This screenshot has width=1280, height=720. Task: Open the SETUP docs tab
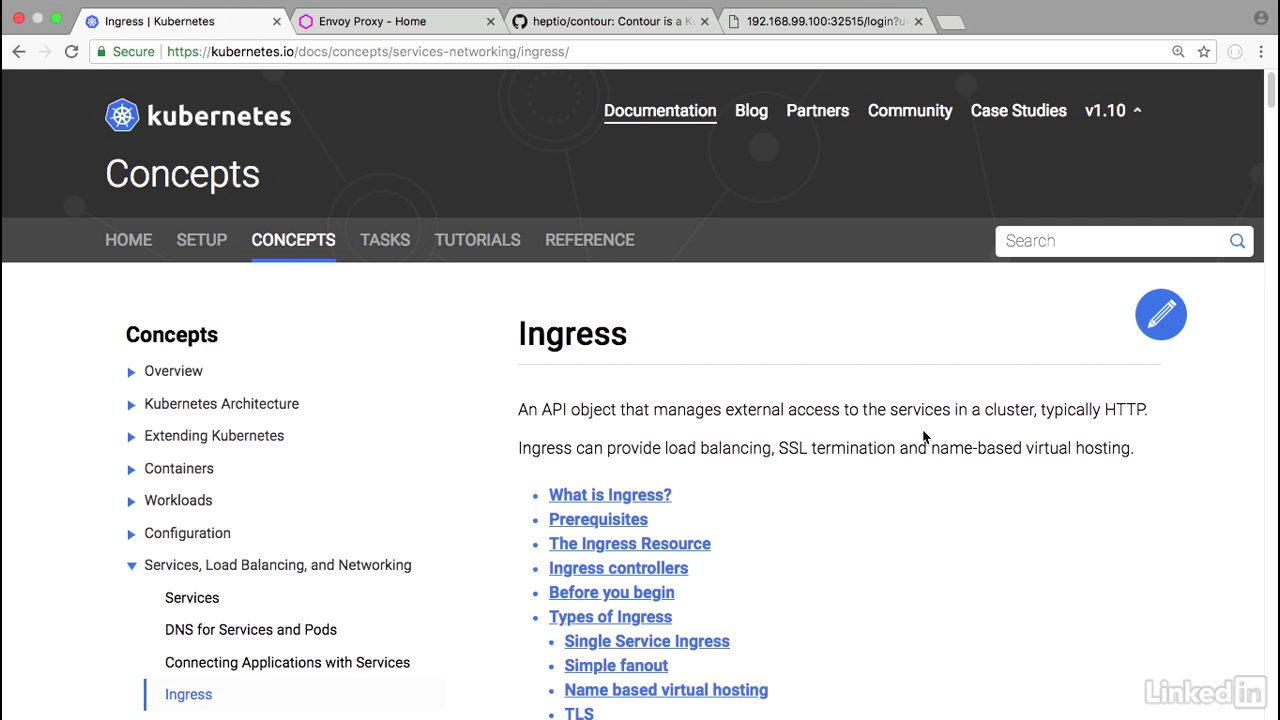tap(202, 240)
